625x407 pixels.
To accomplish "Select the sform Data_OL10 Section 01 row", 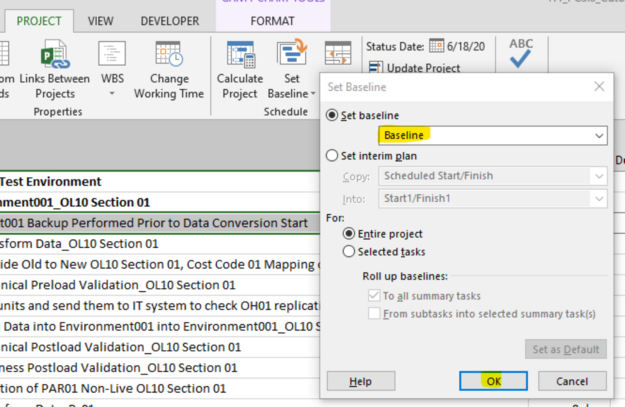I will [x=159, y=244].
